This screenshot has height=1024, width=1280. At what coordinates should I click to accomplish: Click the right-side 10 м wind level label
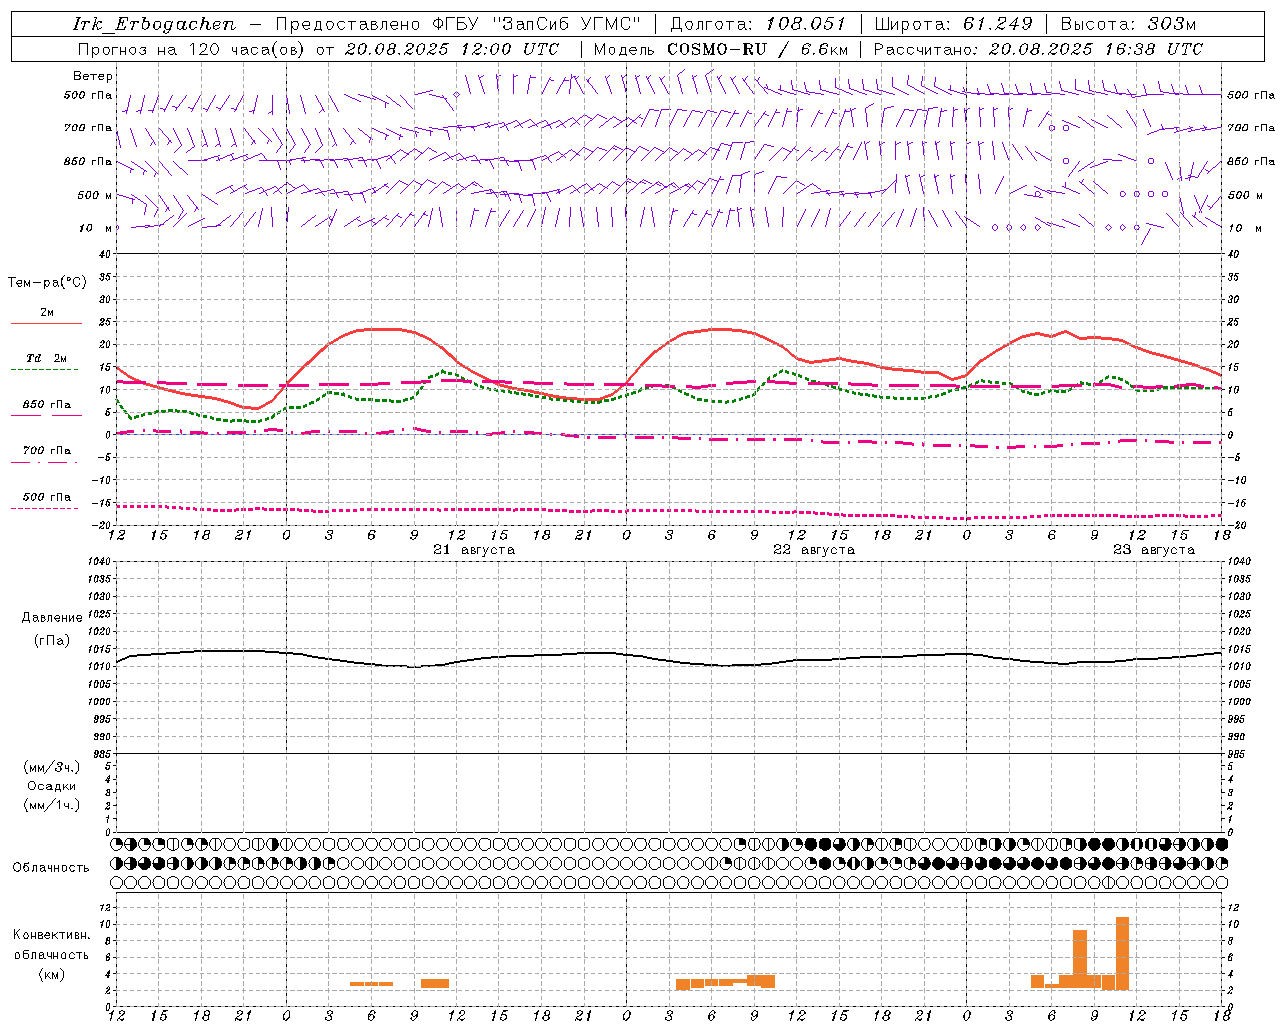pyautogui.click(x=1243, y=228)
